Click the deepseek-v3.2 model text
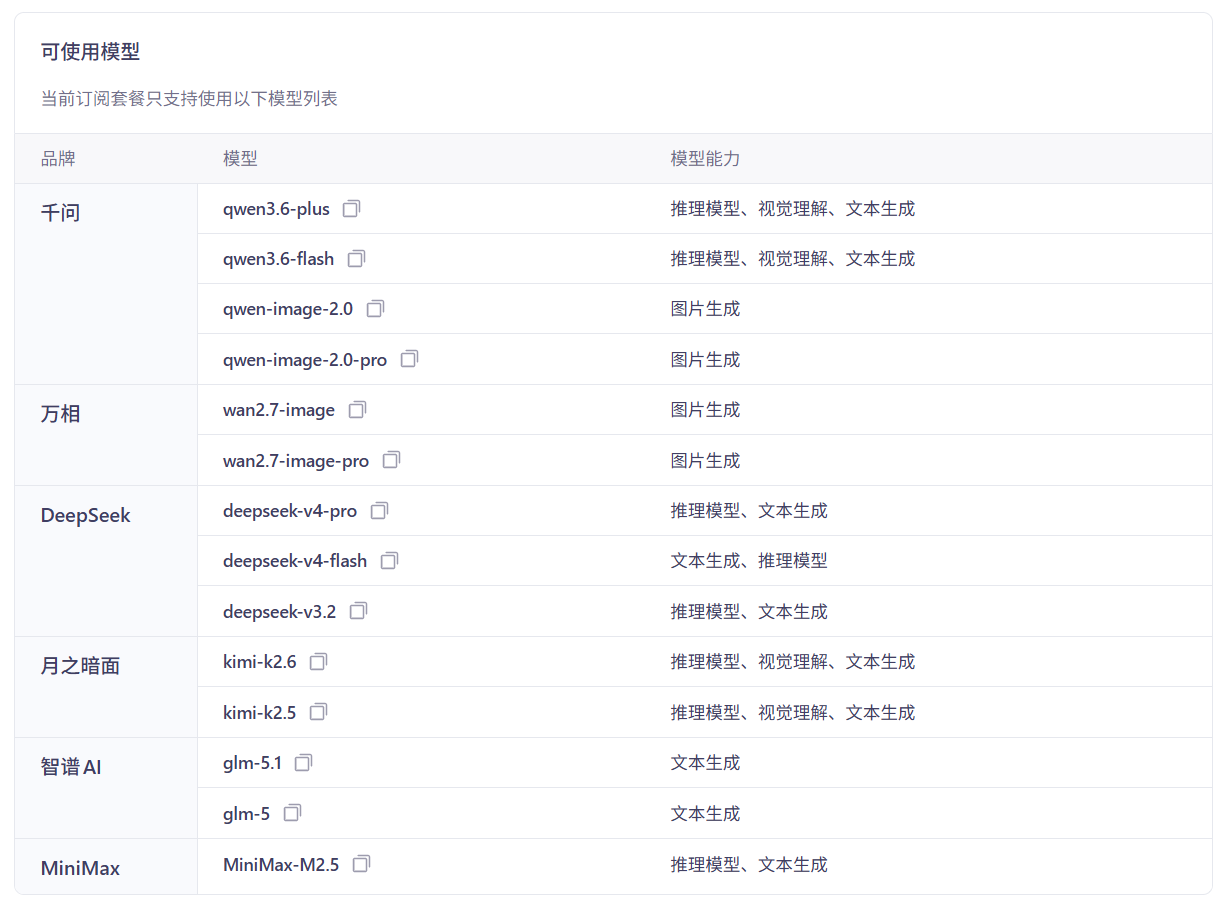The image size is (1224, 903). point(280,611)
